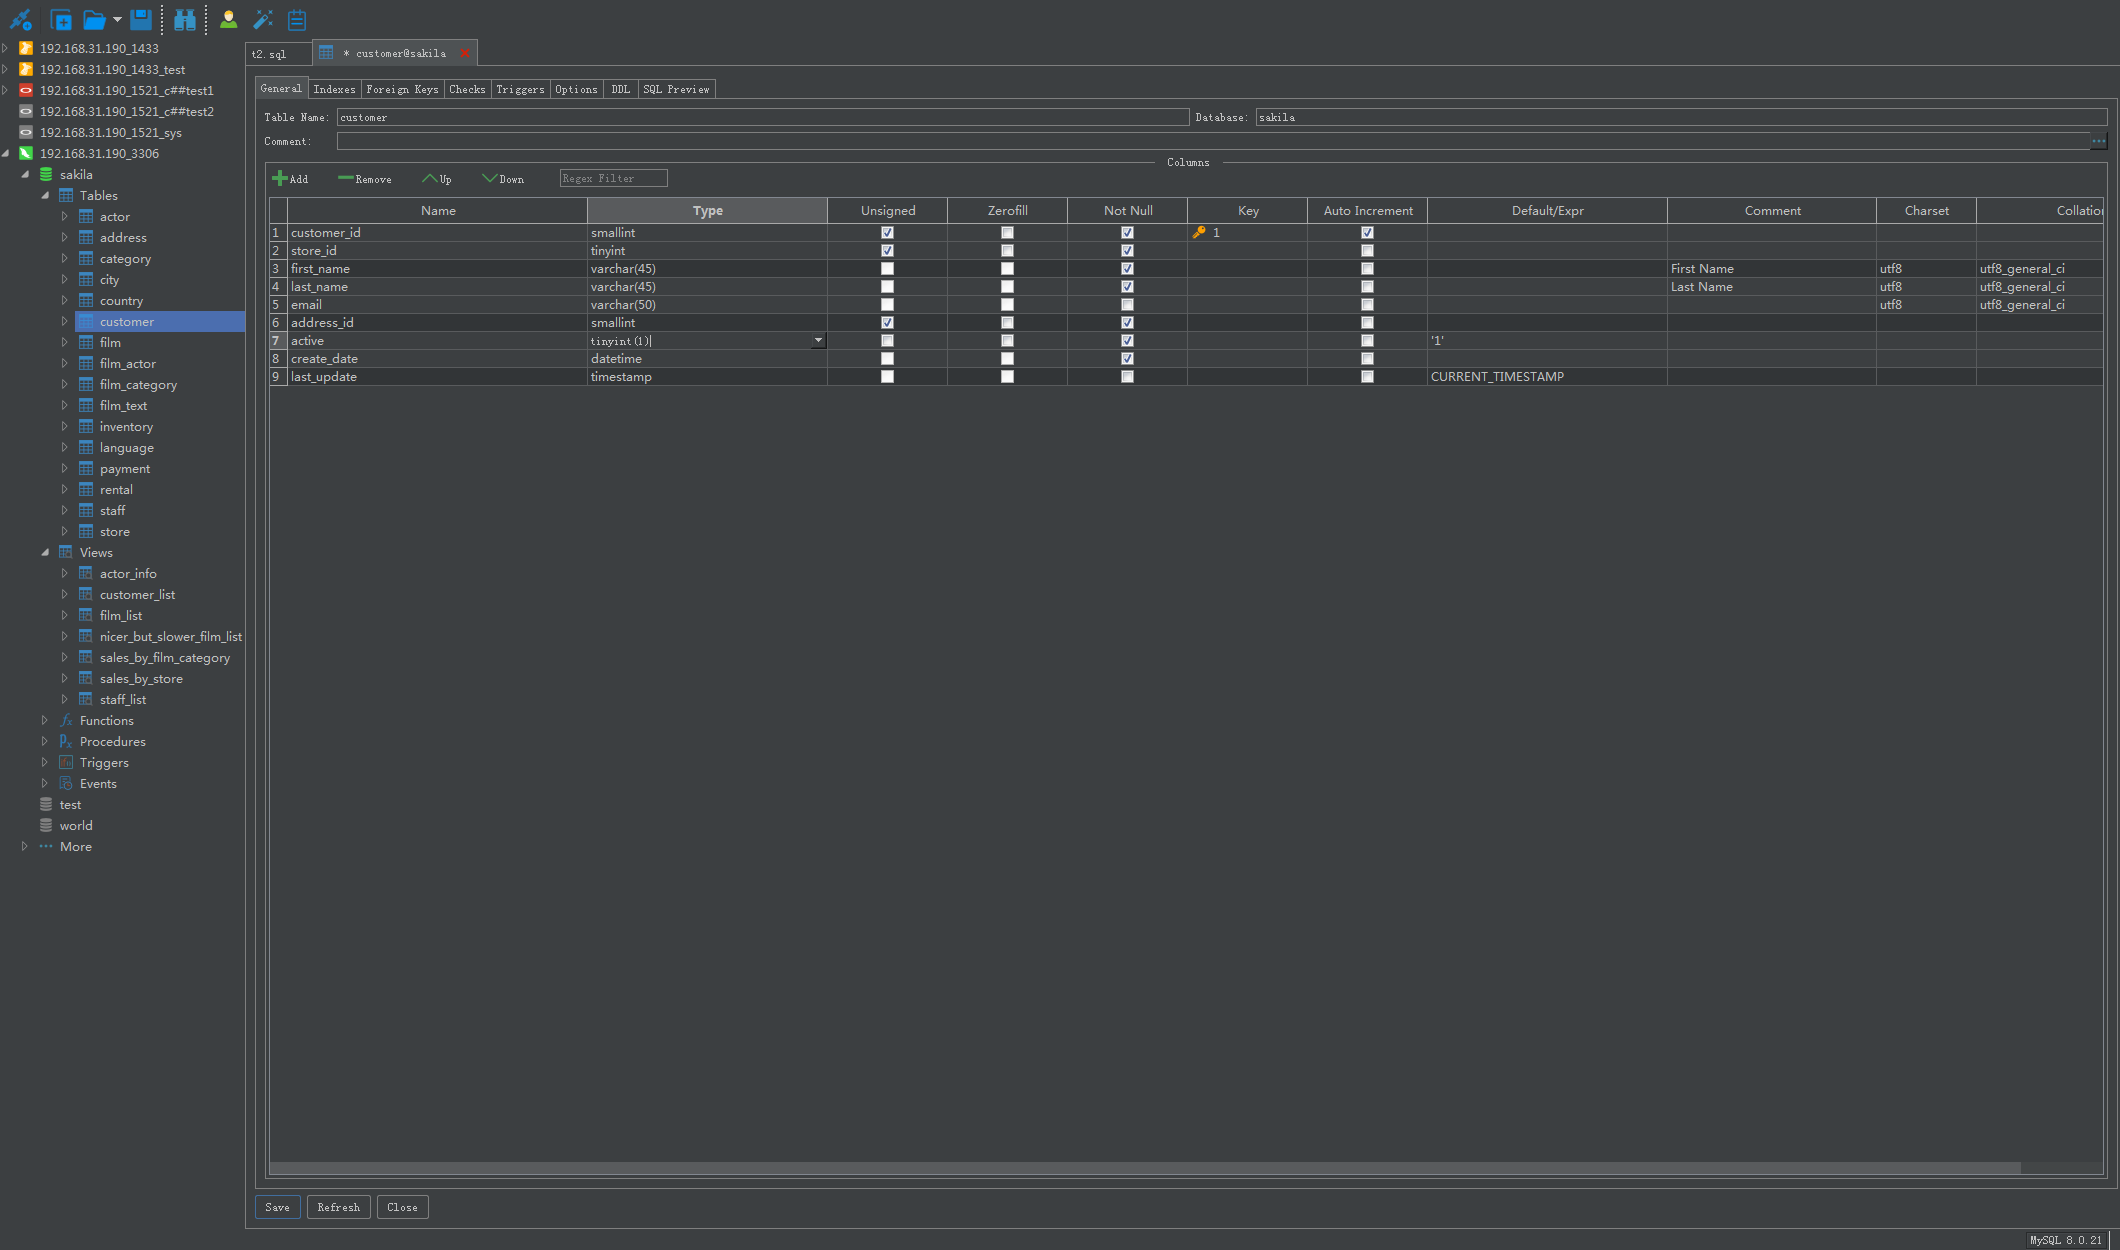Toggle Unsigned checkbox for store_id row
2120x1250 pixels.
pyautogui.click(x=887, y=251)
